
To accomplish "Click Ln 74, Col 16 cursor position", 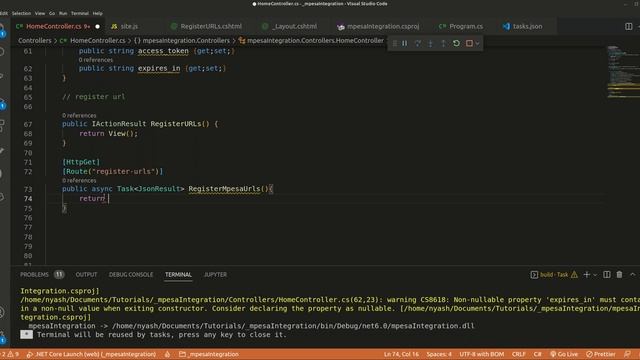I will point(401,354).
